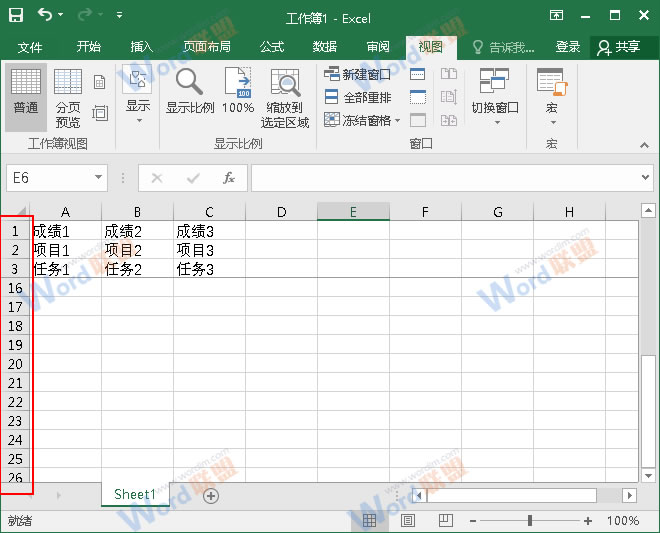The image size is (660, 533).
Task: Click 新建窗口 new window button
Action: point(357,74)
